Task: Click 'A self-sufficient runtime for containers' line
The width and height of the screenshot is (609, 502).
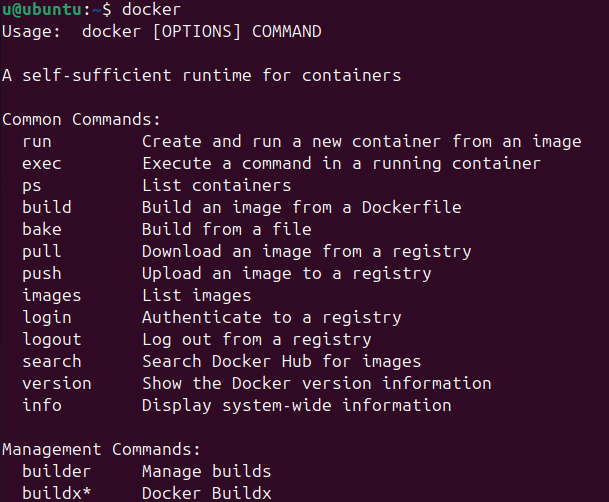Action: point(202,75)
